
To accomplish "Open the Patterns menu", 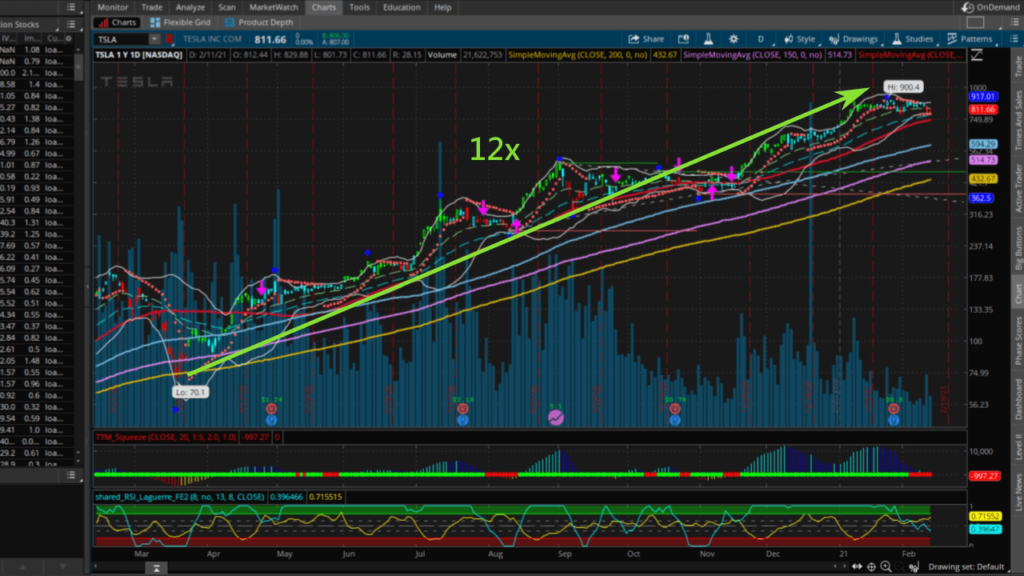I will pyautogui.click(x=970, y=39).
